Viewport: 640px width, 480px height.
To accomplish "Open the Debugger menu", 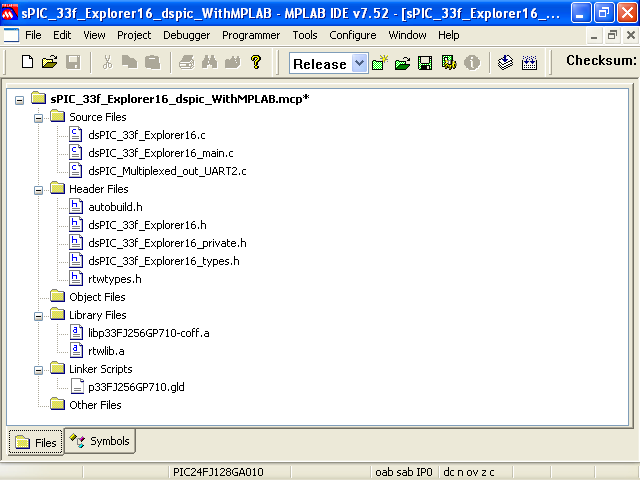I will (187, 36).
